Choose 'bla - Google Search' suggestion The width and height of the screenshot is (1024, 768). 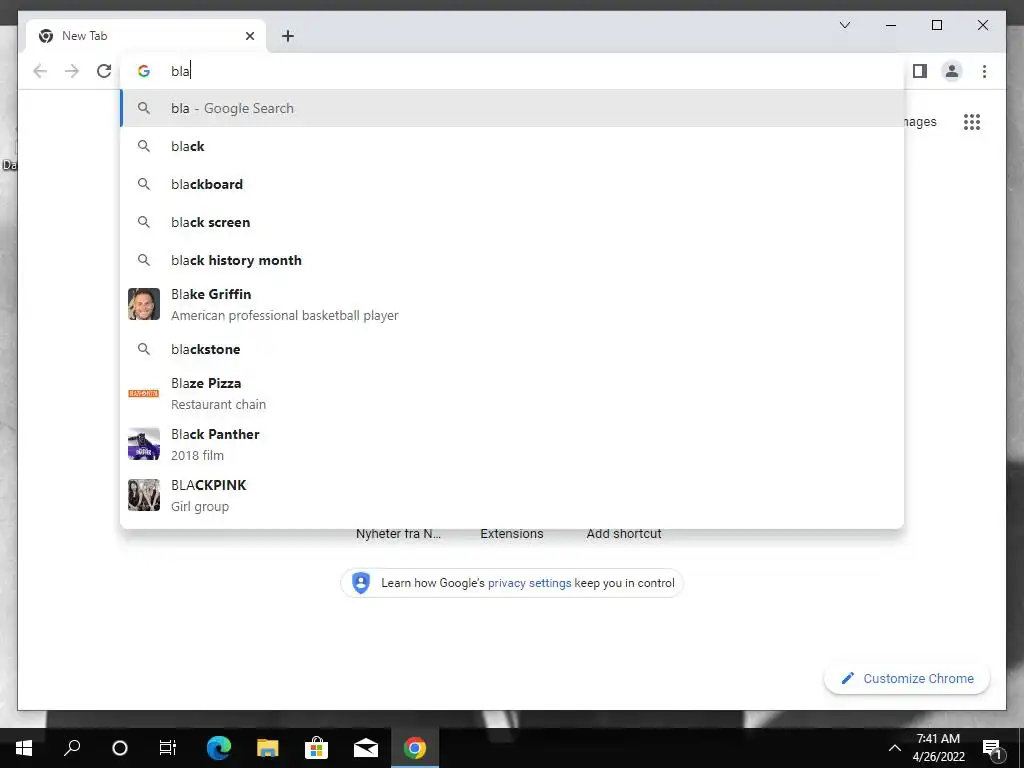click(512, 108)
